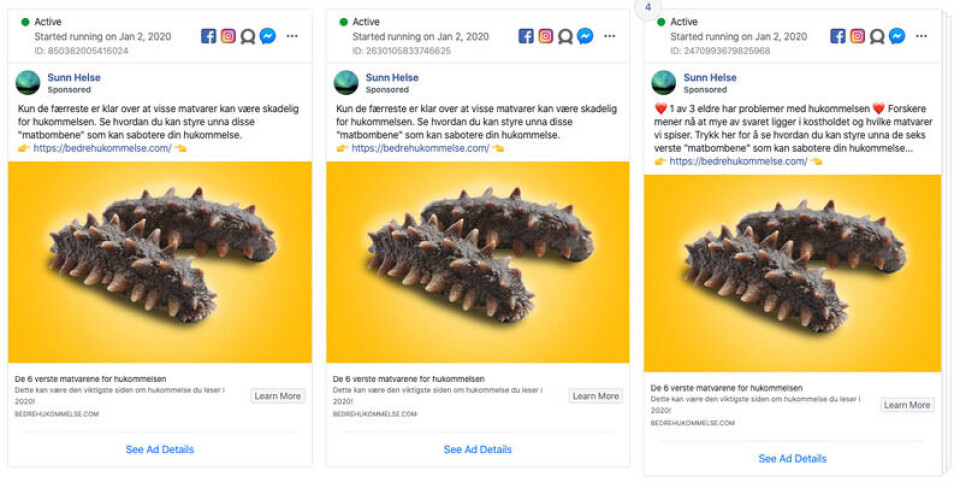Open See Ad Details for the first ad
Image resolution: width=960 pixels, height=488 pixels.
[x=160, y=450]
